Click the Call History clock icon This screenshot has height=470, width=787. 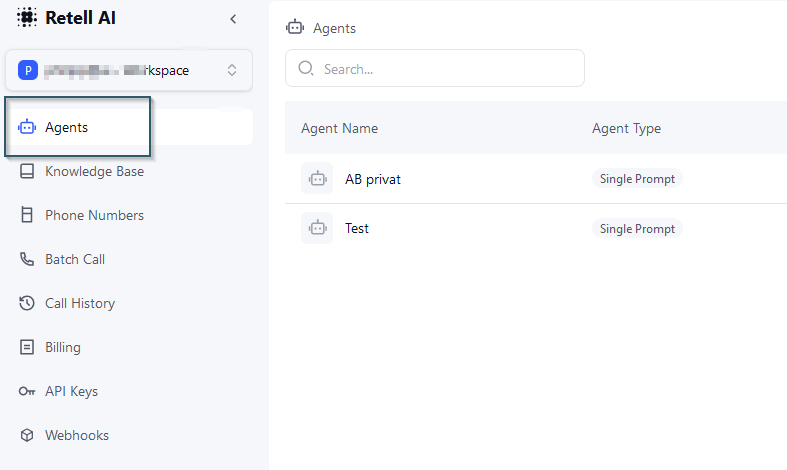click(x=27, y=303)
